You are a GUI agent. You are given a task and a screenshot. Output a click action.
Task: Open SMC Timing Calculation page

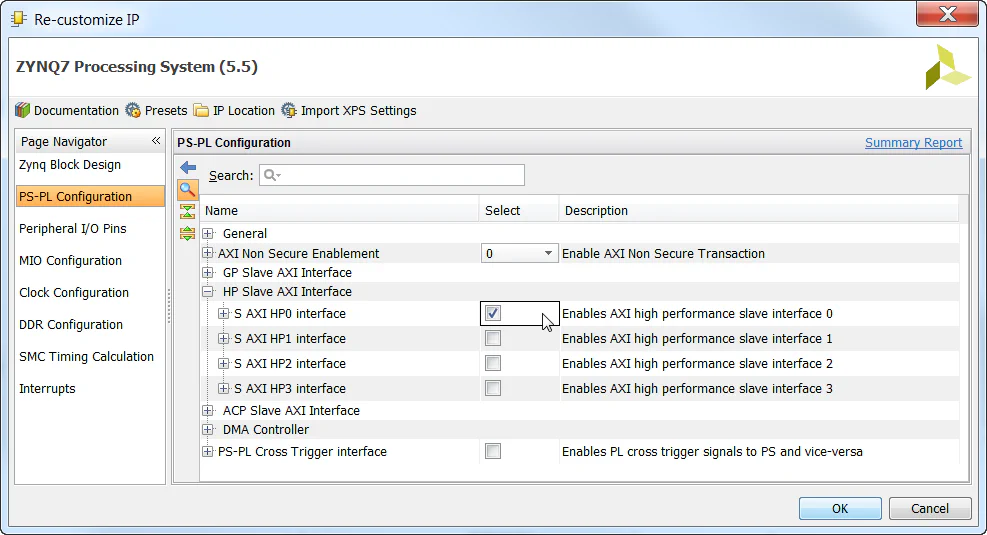pyautogui.click(x=86, y=357)
